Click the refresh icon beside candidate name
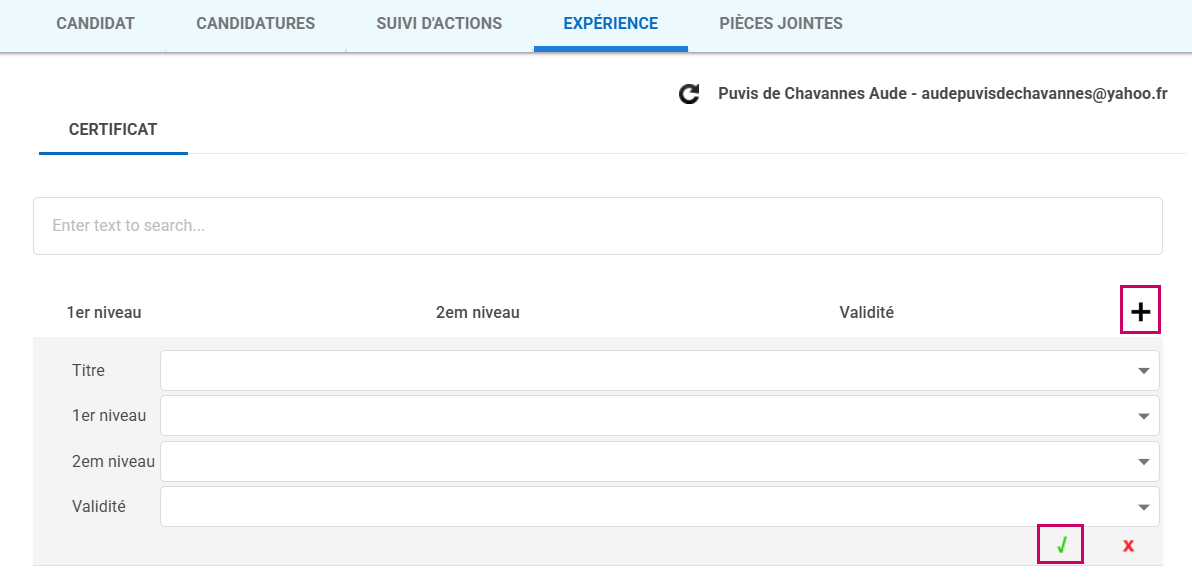The image size is (1192, 583). 689,94
